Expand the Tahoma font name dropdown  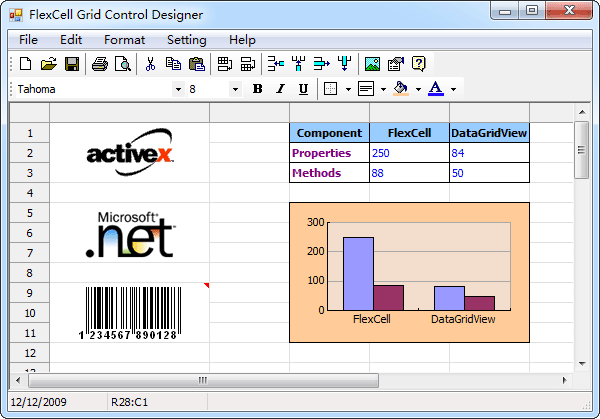[x=178, y=89]
